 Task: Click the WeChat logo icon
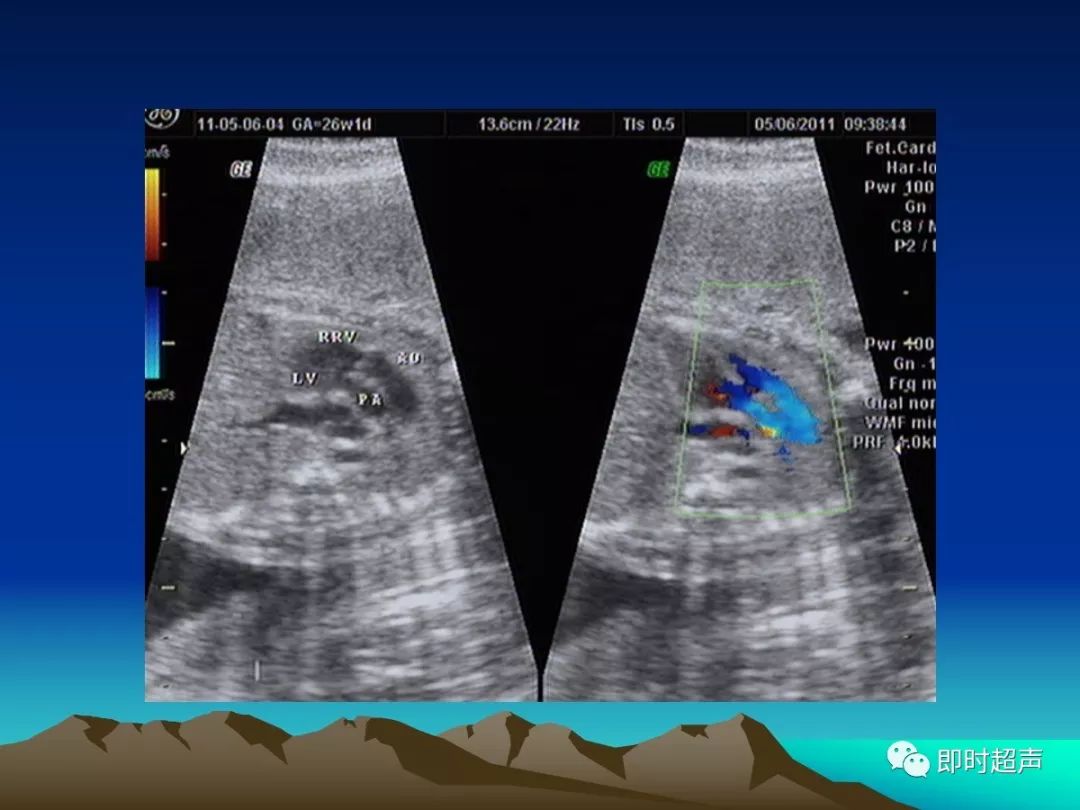click(908, 759)
